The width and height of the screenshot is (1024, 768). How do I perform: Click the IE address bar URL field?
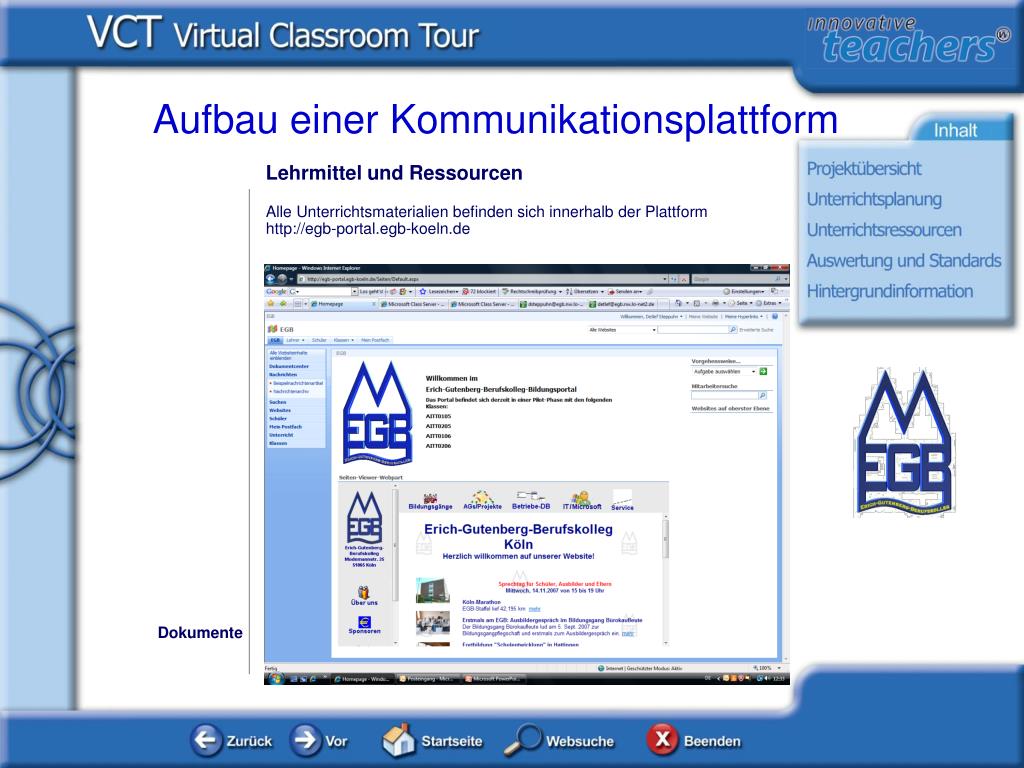click(x=482, y=279)
